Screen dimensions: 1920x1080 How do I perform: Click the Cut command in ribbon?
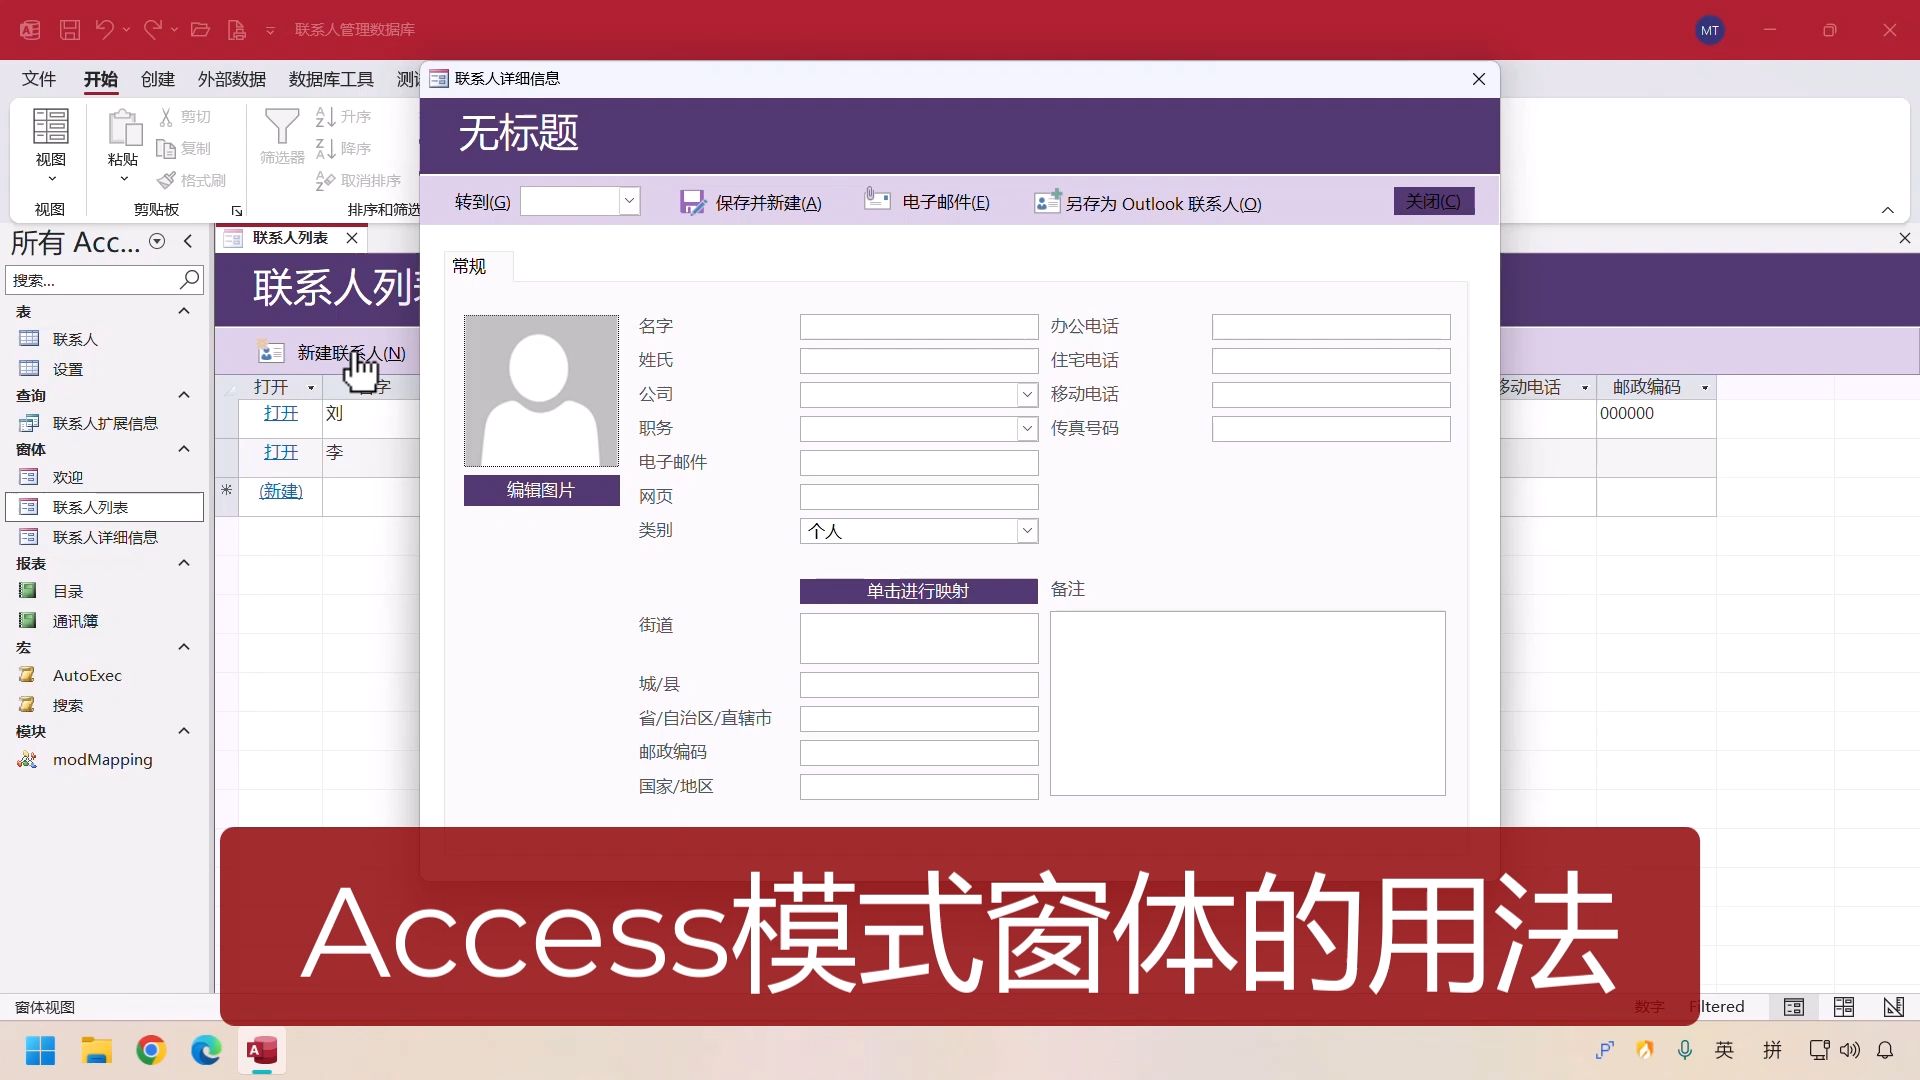(x=185, y=117)
